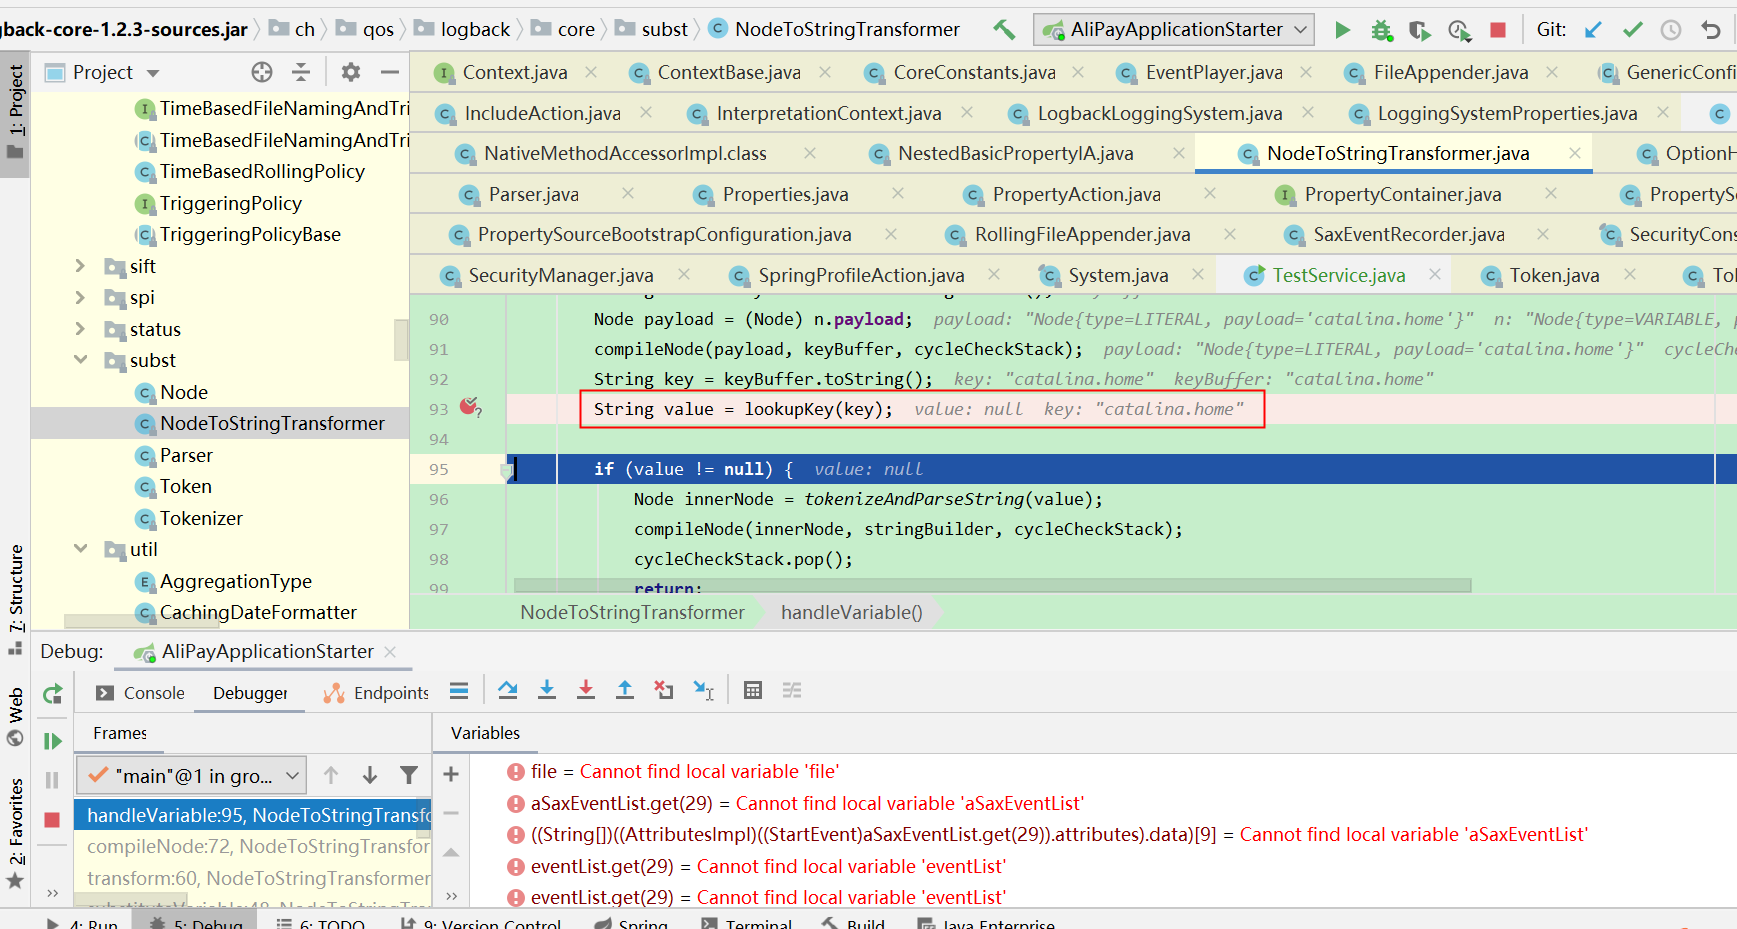
Task: Expand the spi package folder
Action: coord(80,297)
